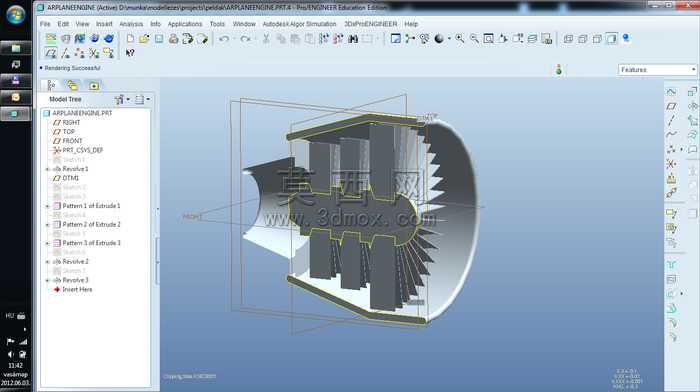Print the model using the printer icon
Image resolution: width=700 pixels, height=392 pixels.
click(x=173, y=39)
